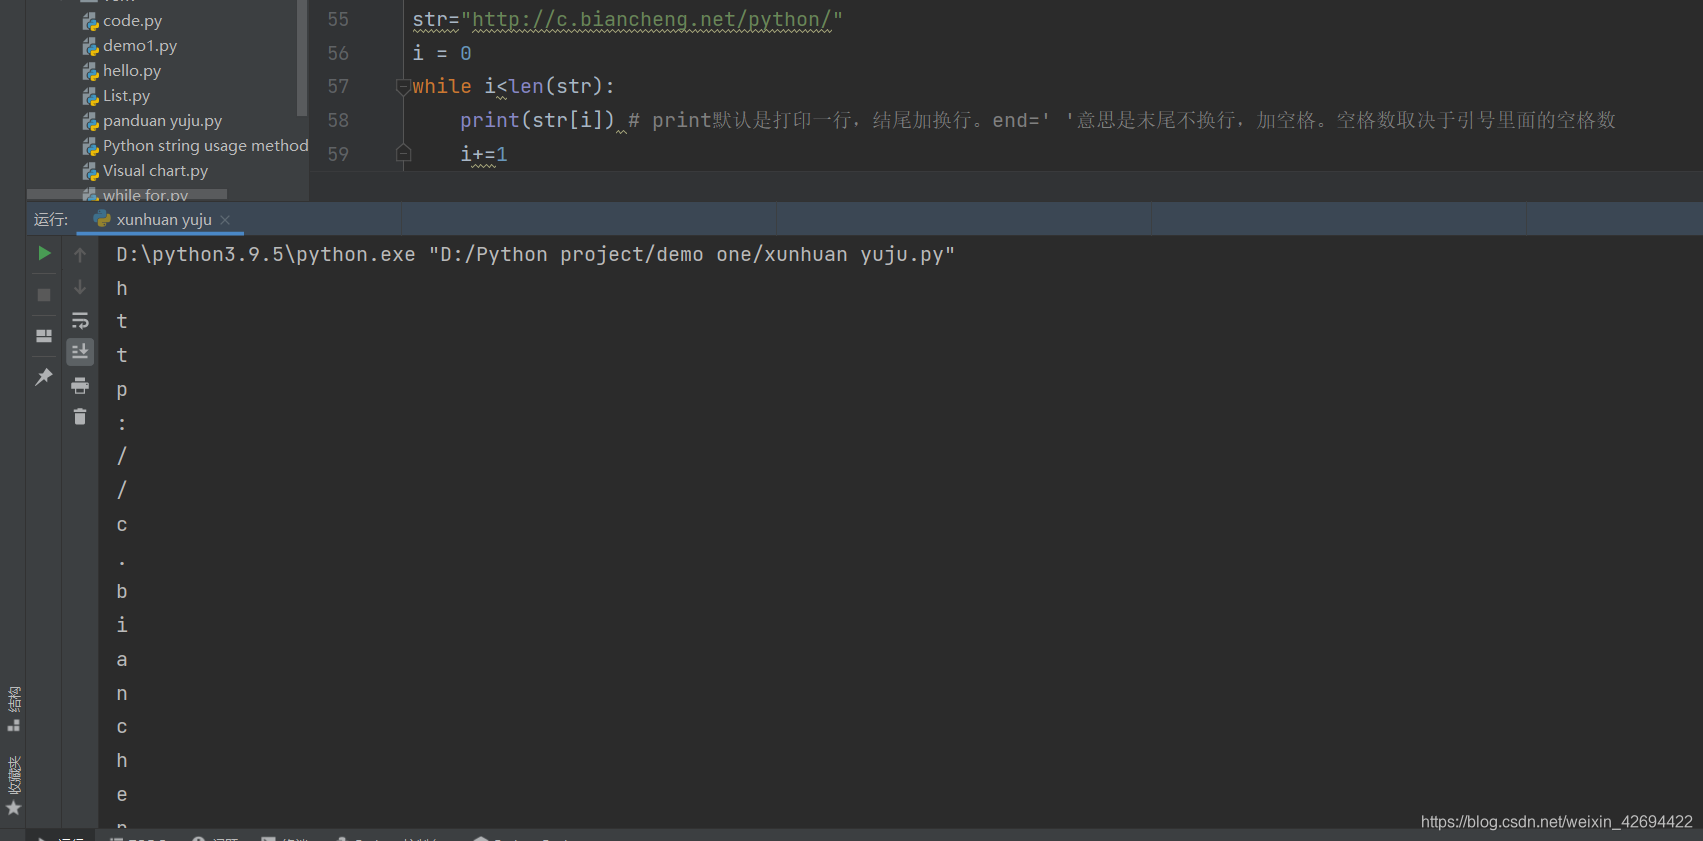Click the fold end marker at line 59

(403, 153)
